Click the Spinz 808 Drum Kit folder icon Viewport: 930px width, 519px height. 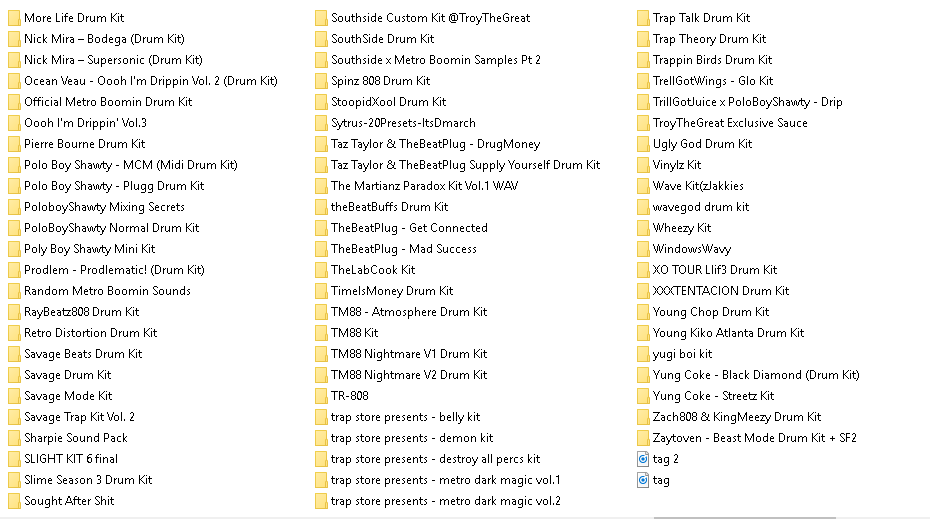(321, 81)
